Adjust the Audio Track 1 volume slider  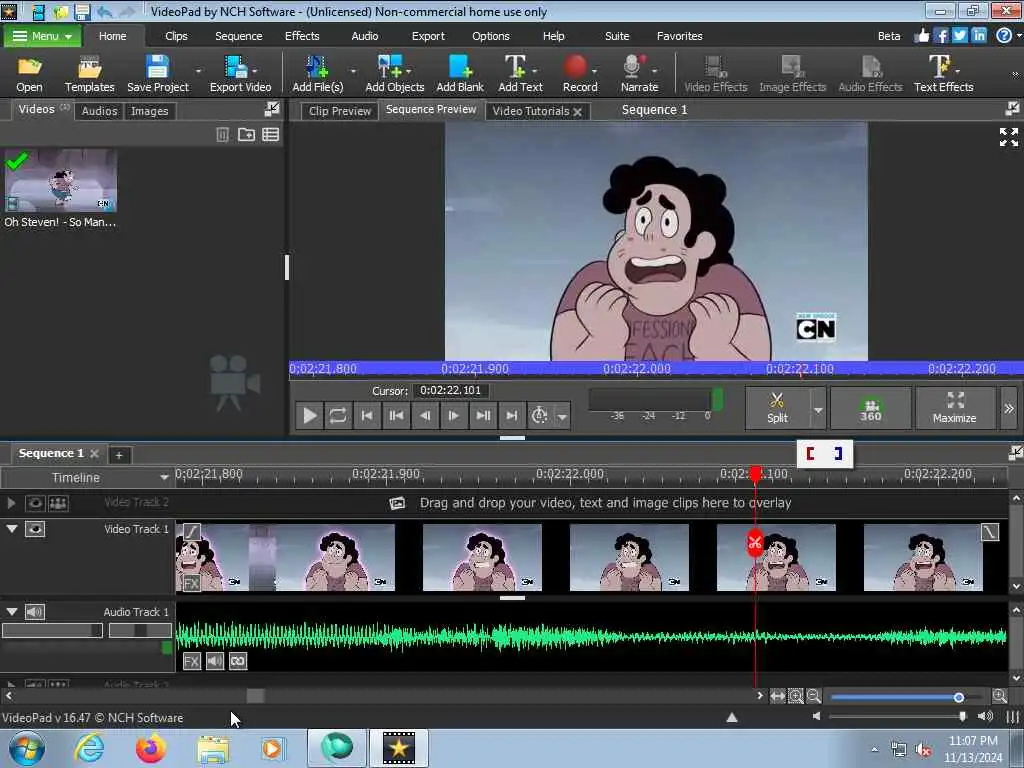click(52, 630)
